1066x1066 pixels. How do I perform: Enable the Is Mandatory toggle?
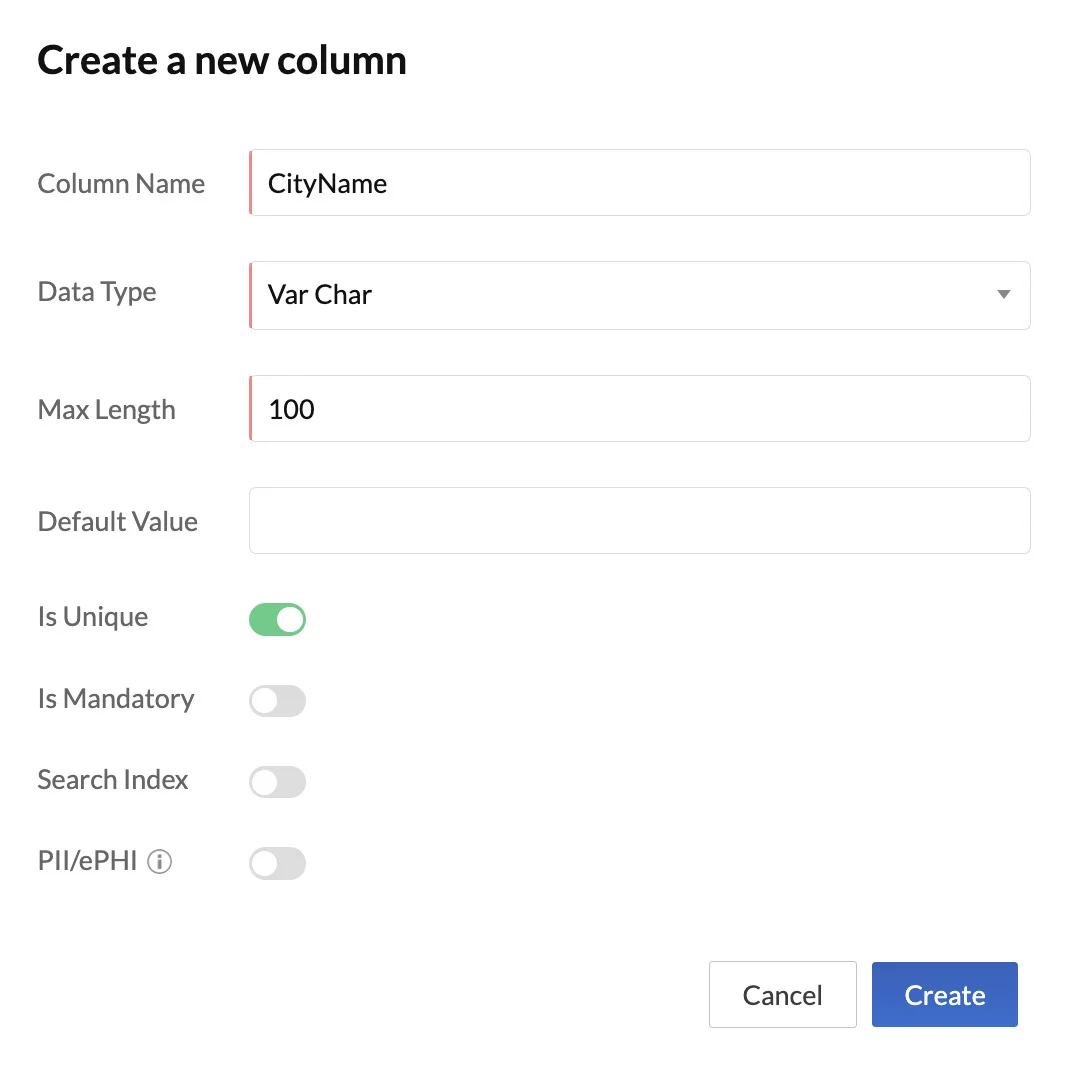tap(277, 701)
